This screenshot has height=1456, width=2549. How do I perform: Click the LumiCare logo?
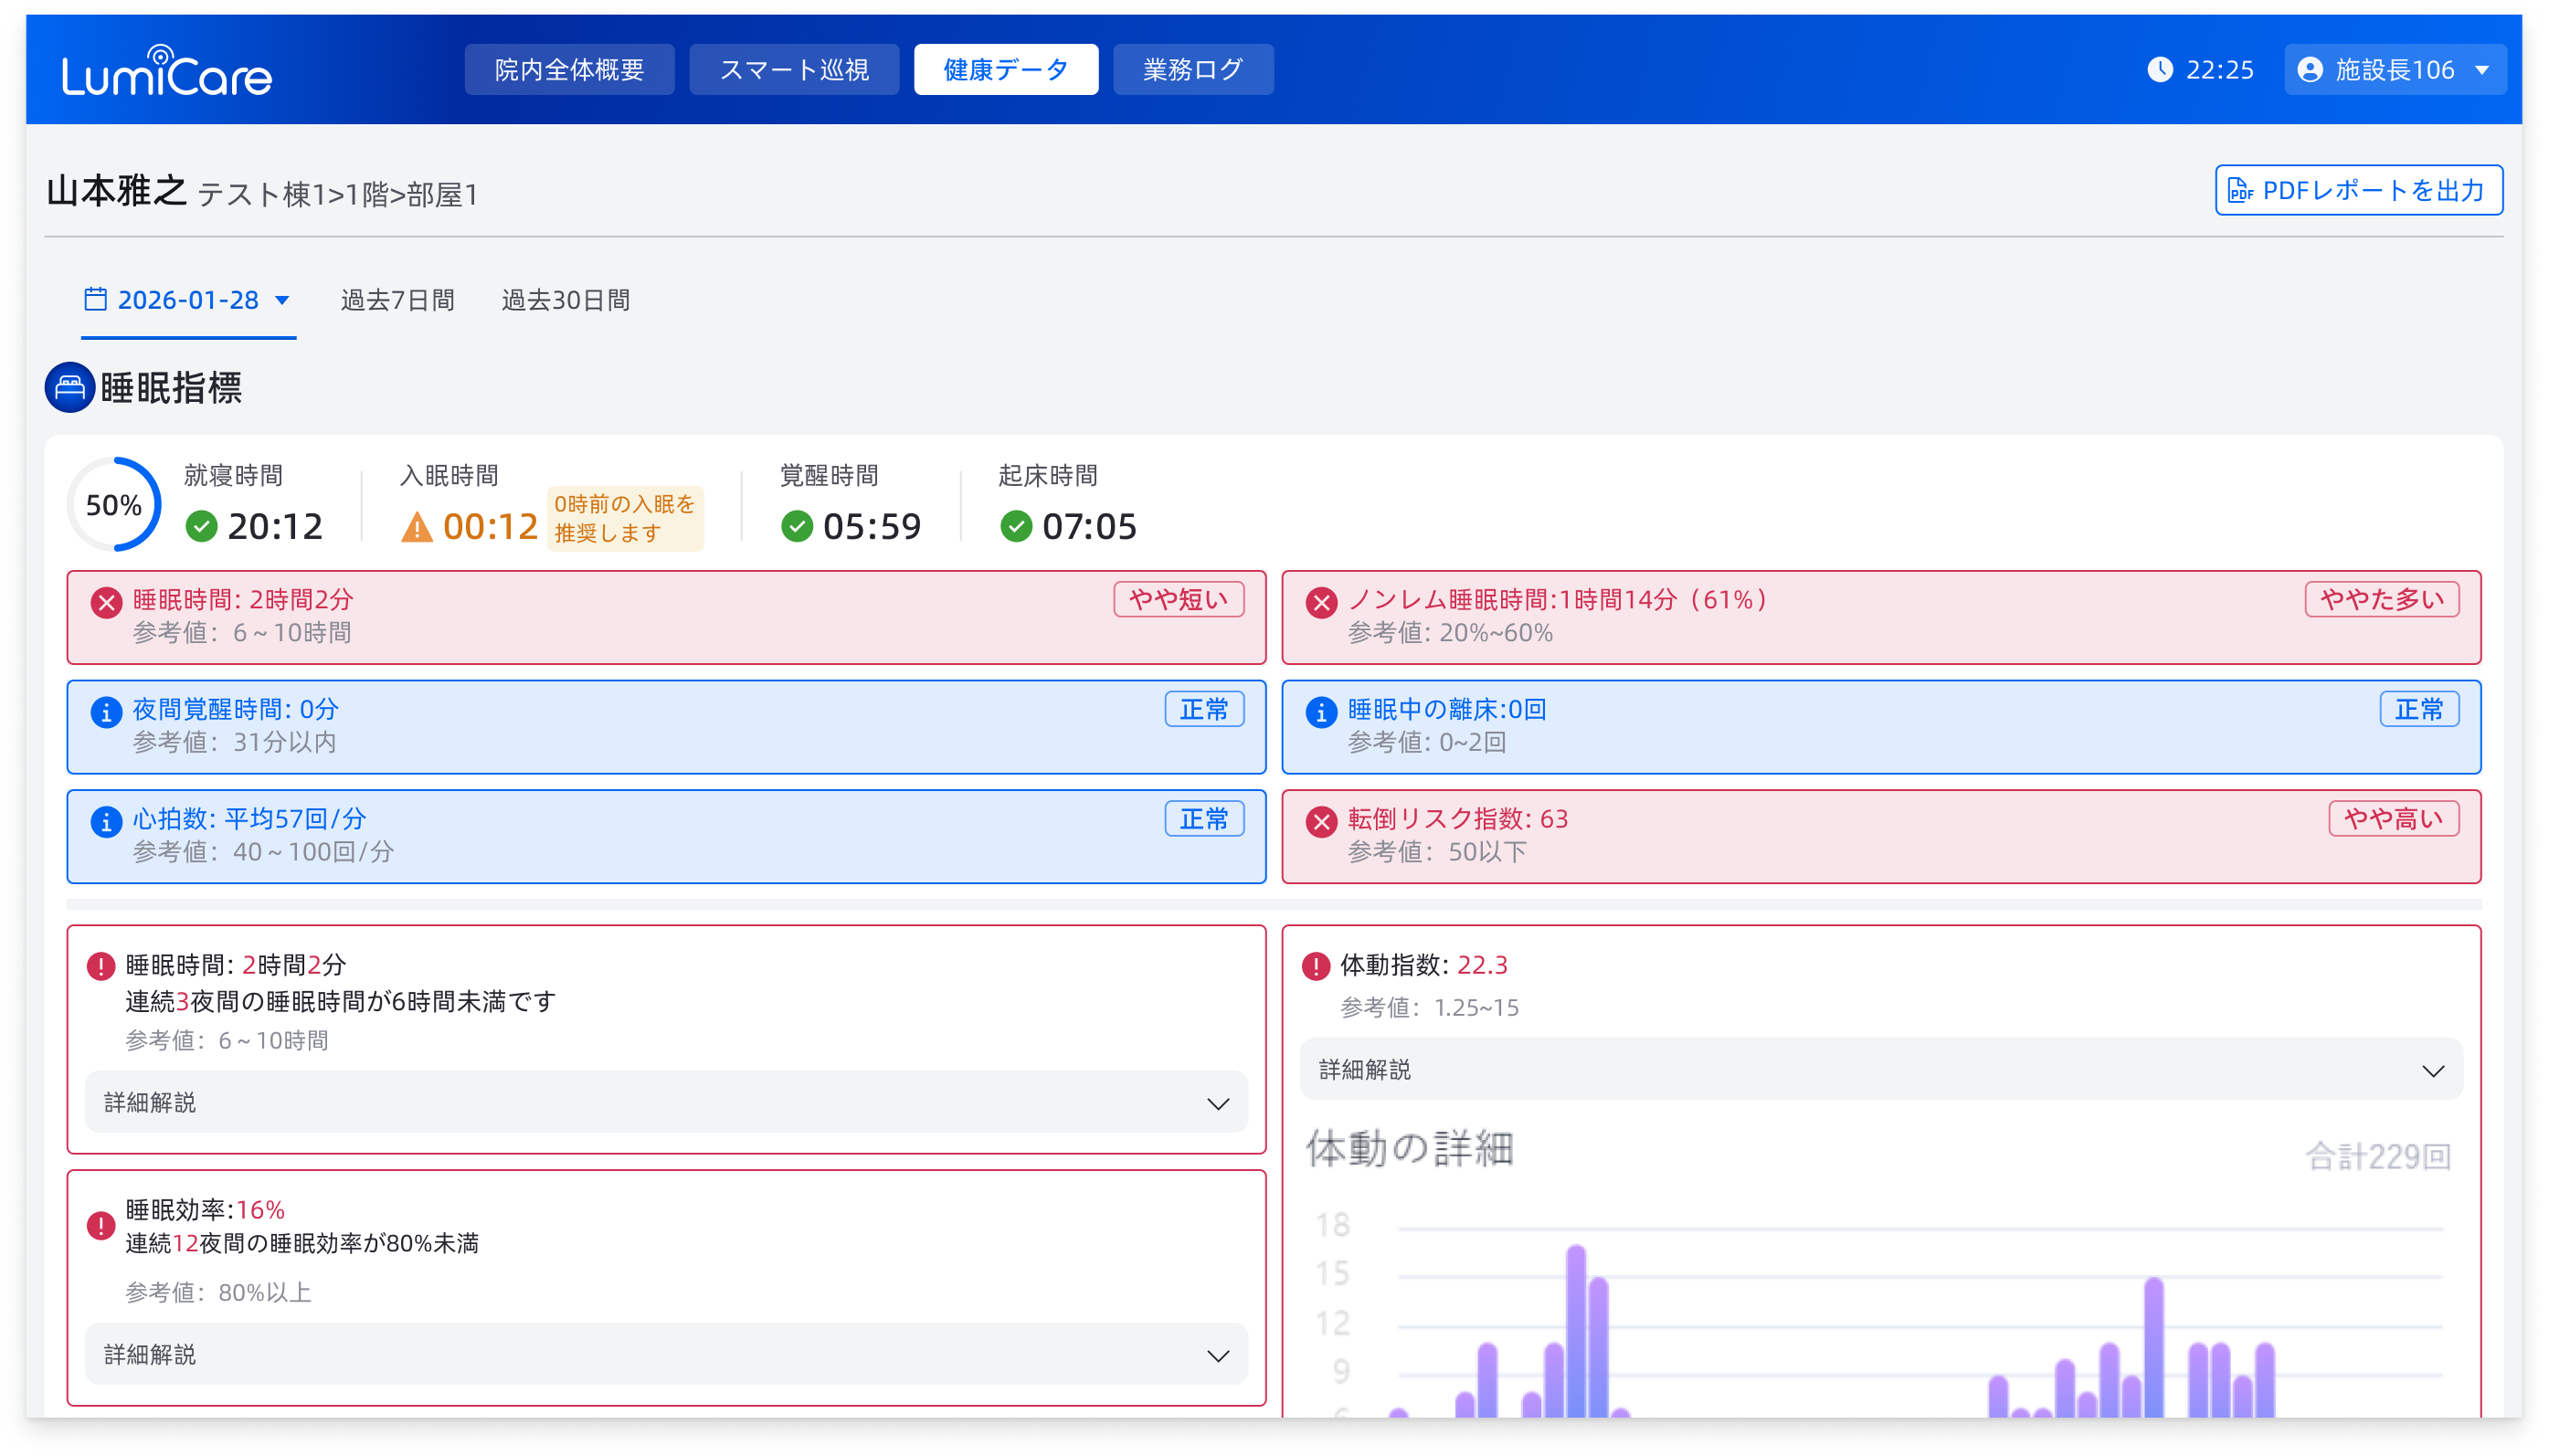pos(166,72)
